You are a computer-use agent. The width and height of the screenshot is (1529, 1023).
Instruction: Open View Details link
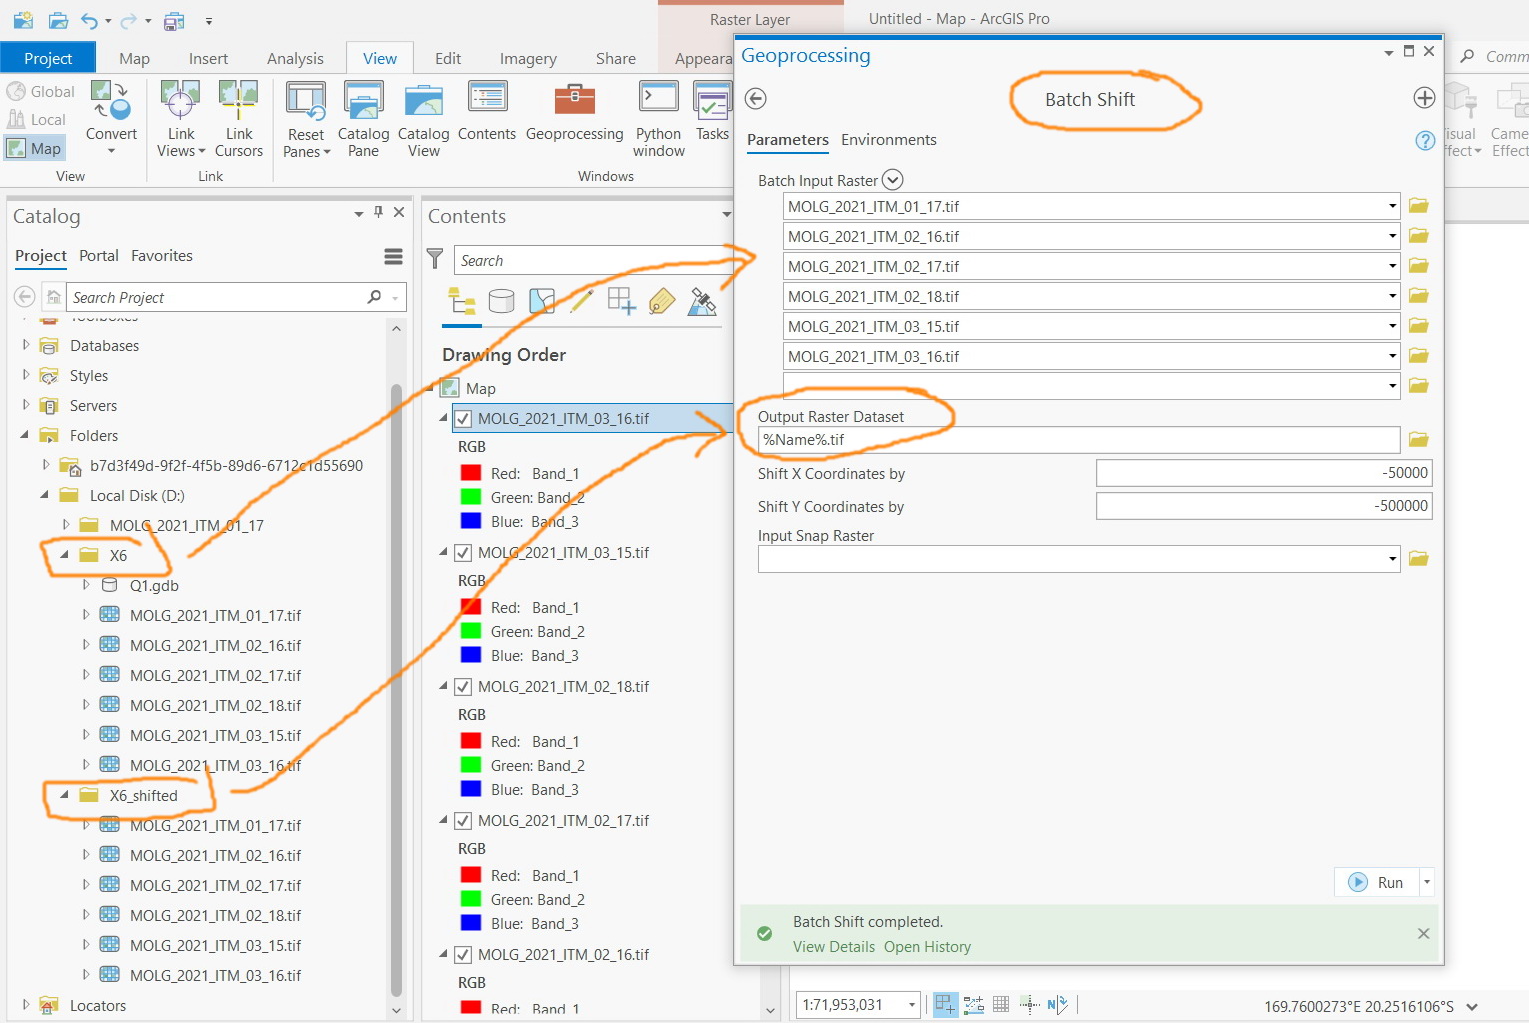pos(834,947)
